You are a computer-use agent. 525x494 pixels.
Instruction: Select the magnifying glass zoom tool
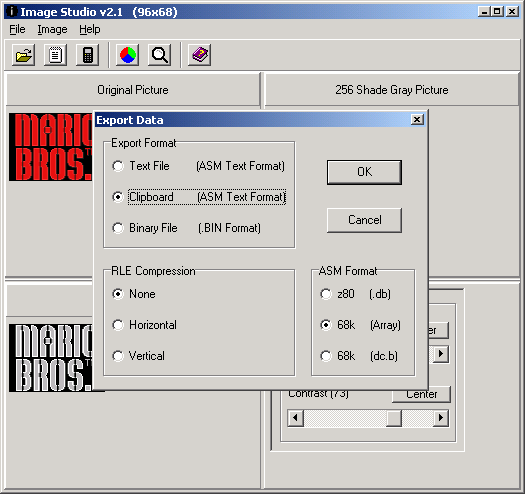160,55
